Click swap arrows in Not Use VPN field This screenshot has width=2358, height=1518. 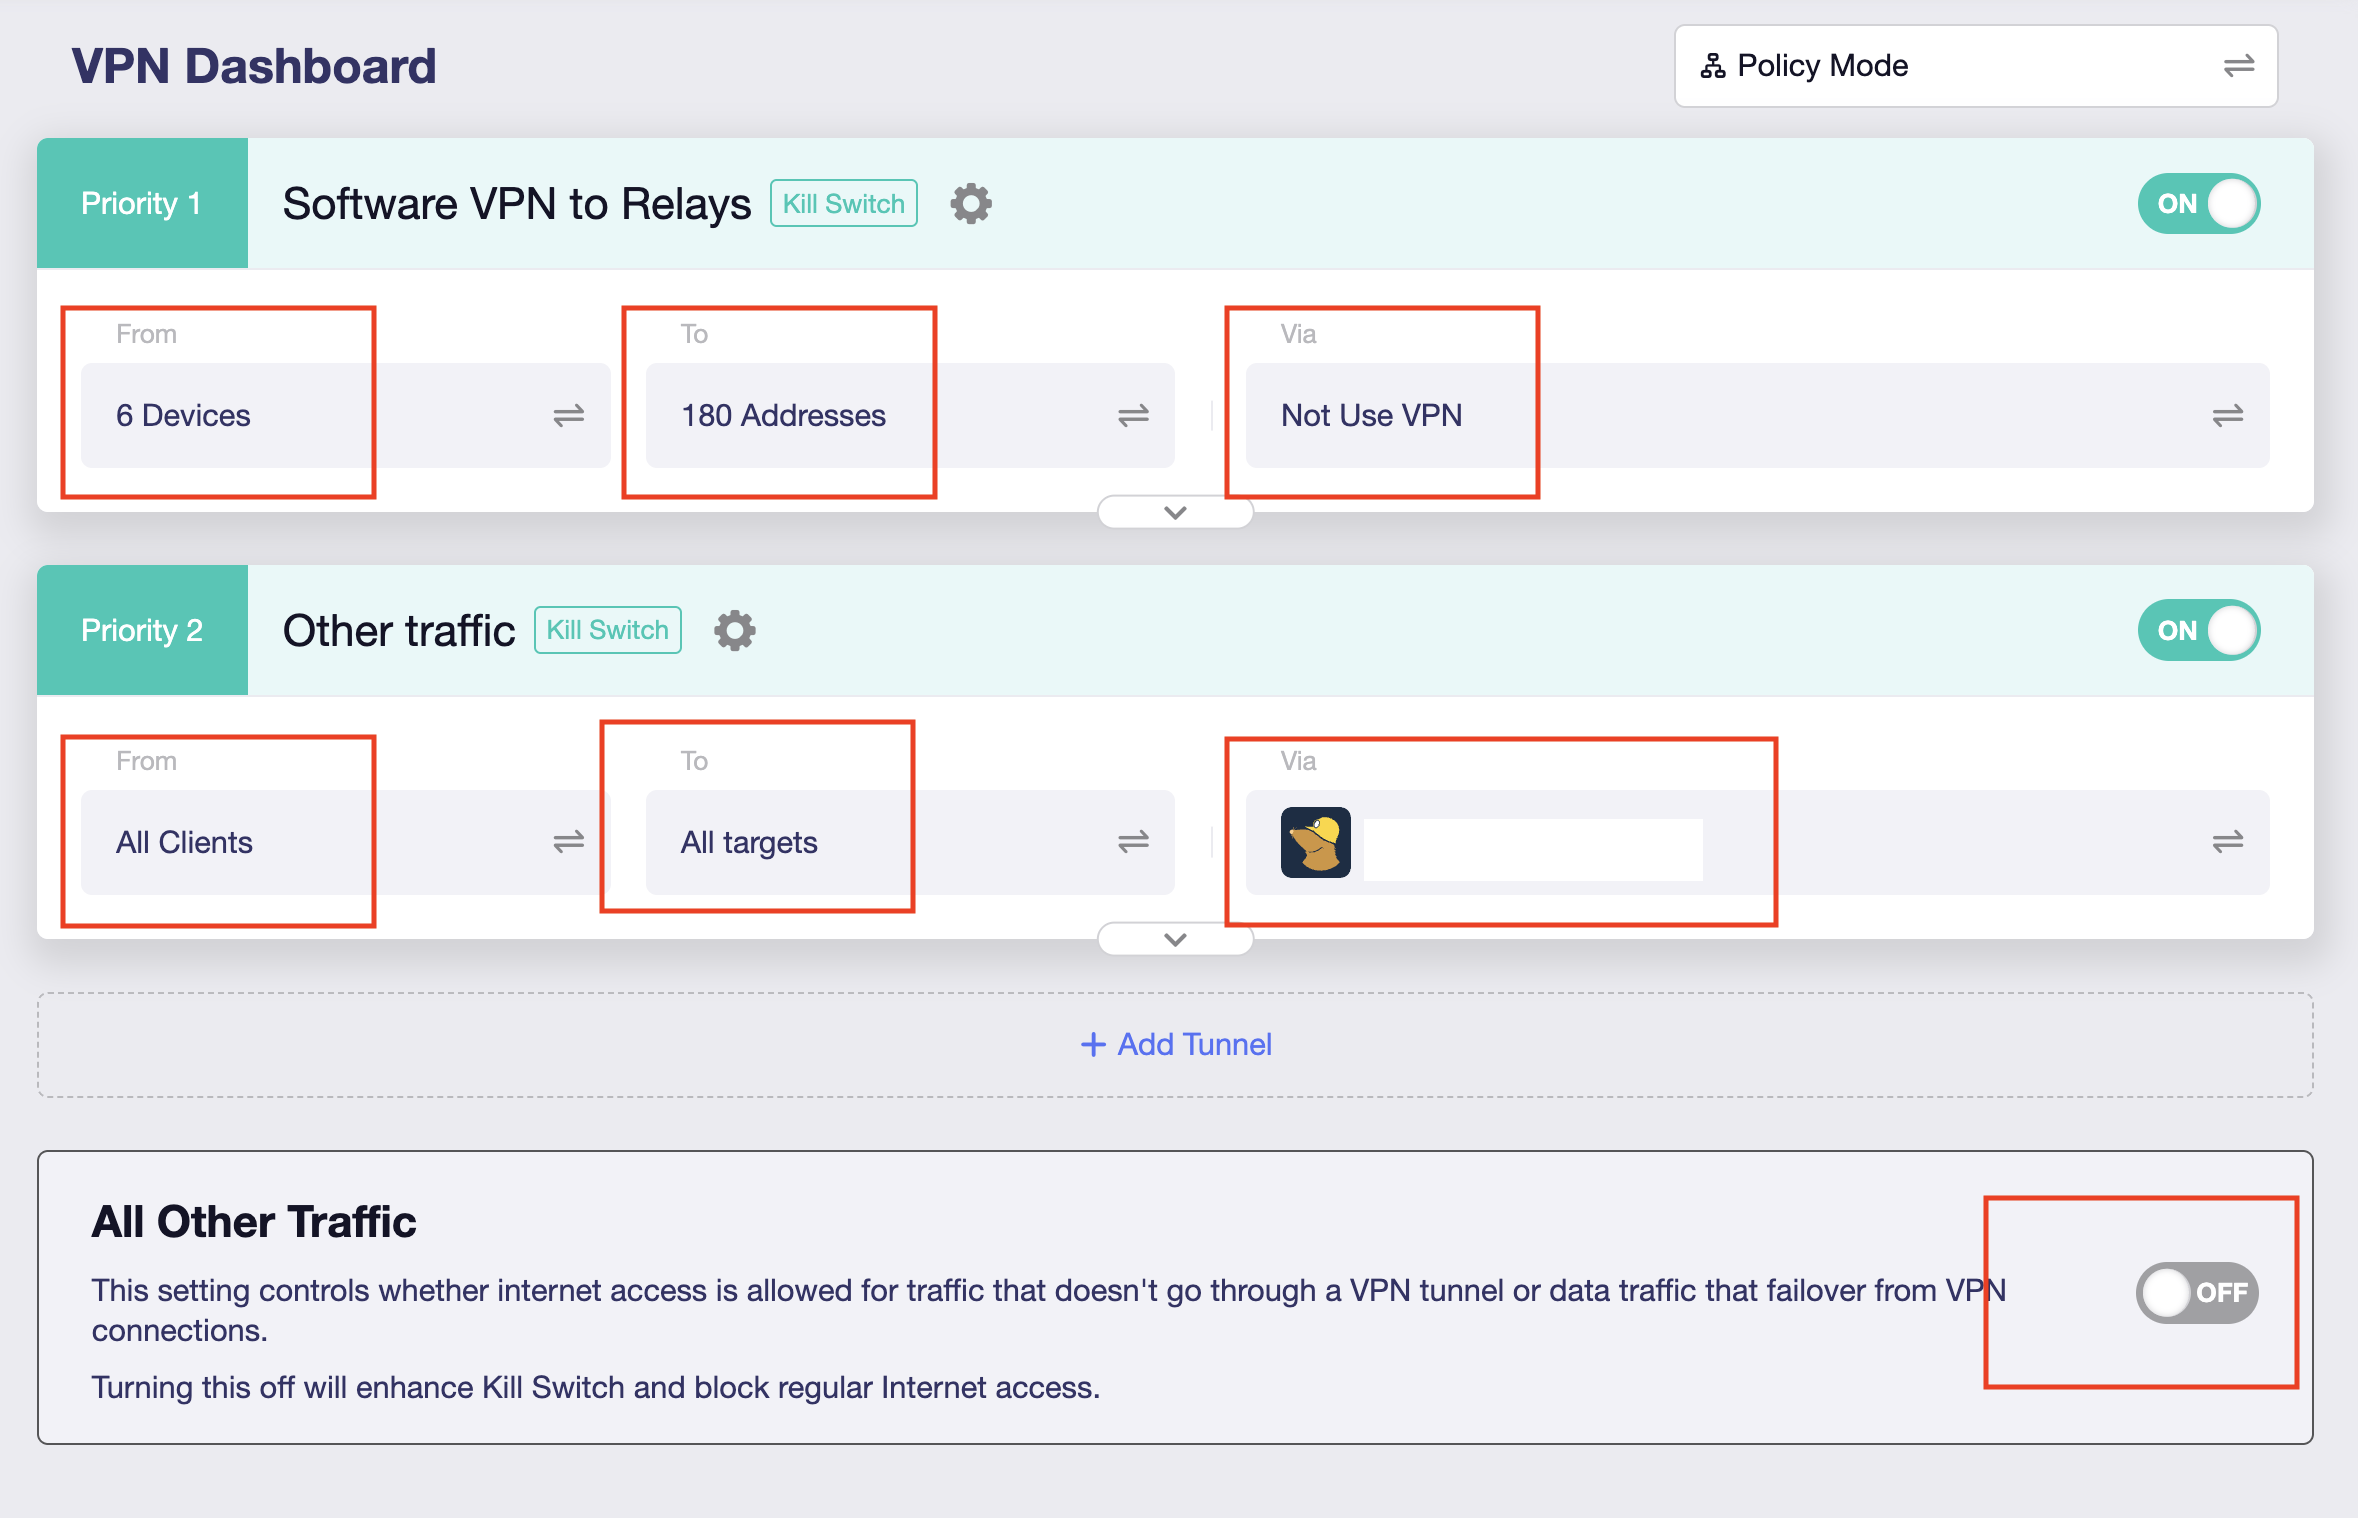coord(2227,416)
